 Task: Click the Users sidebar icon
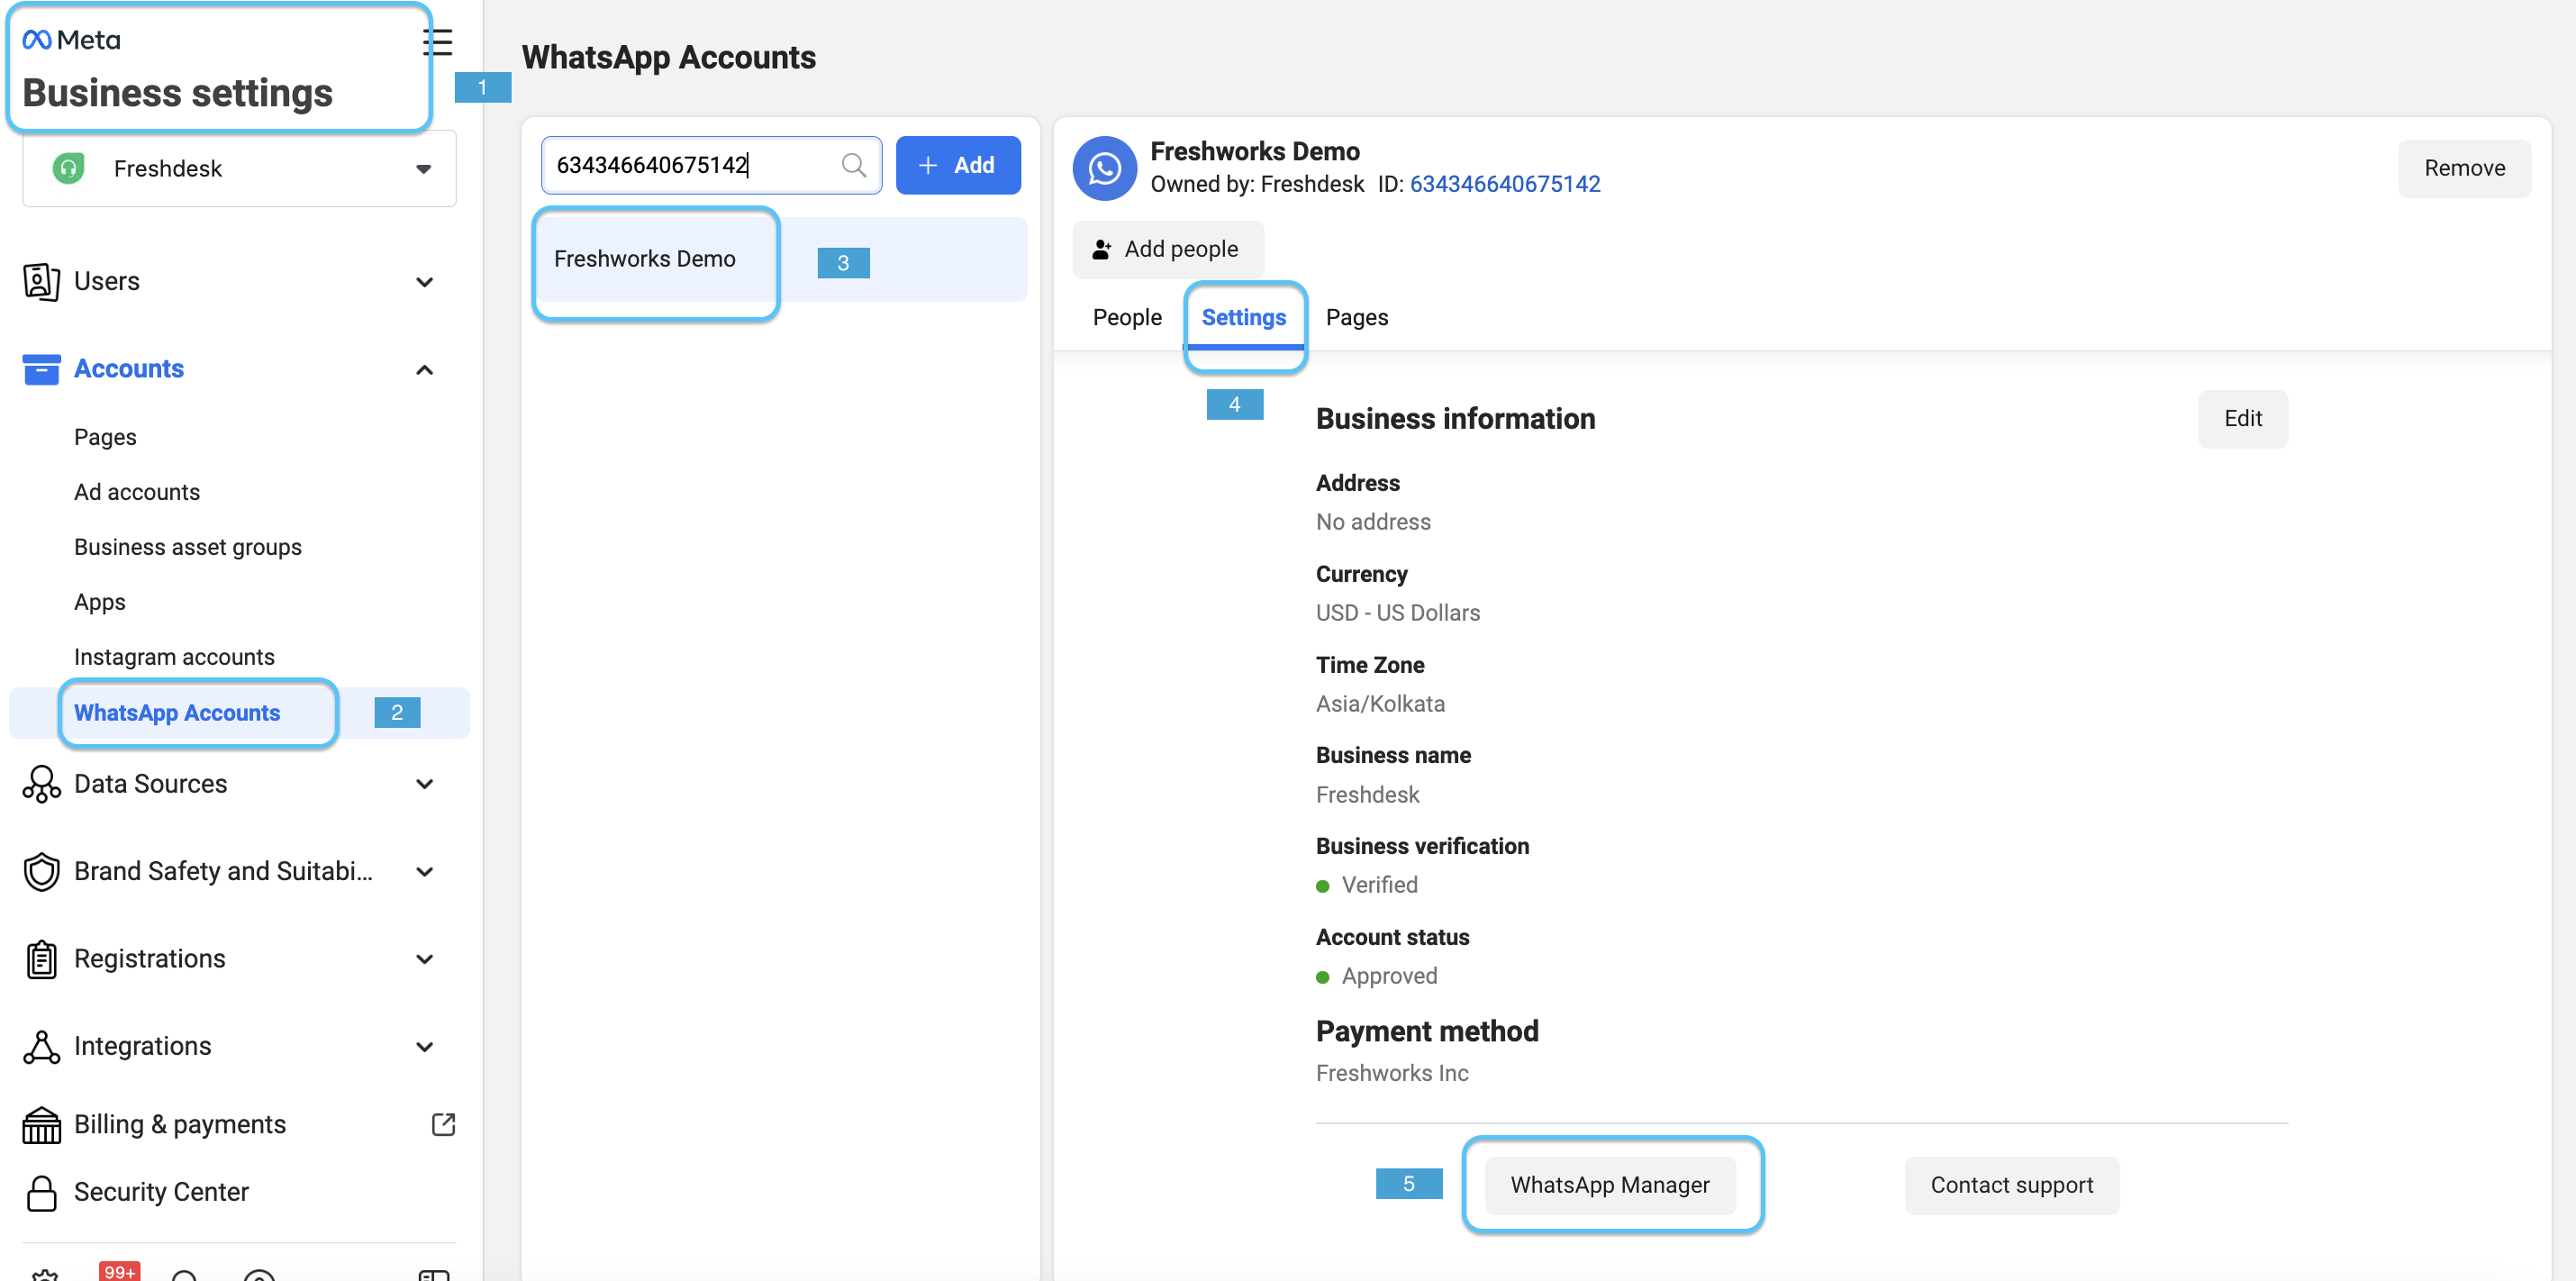tap(41, 281)
